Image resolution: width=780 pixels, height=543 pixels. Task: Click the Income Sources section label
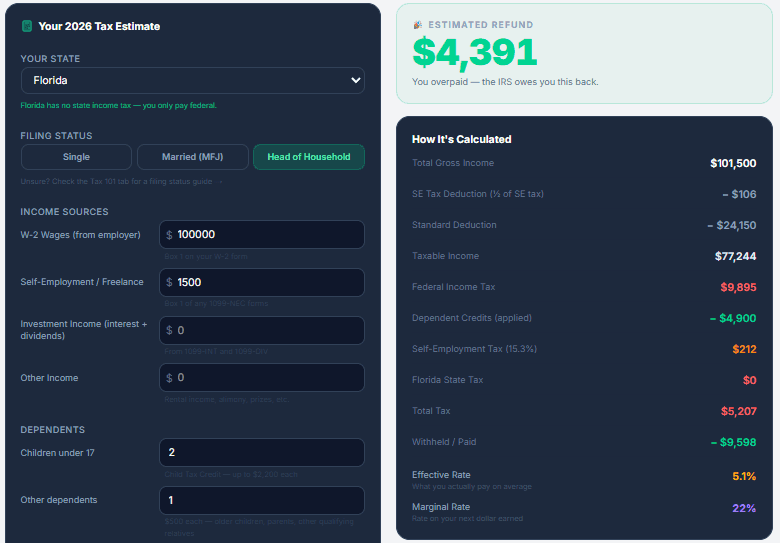[x=64, y=212]
